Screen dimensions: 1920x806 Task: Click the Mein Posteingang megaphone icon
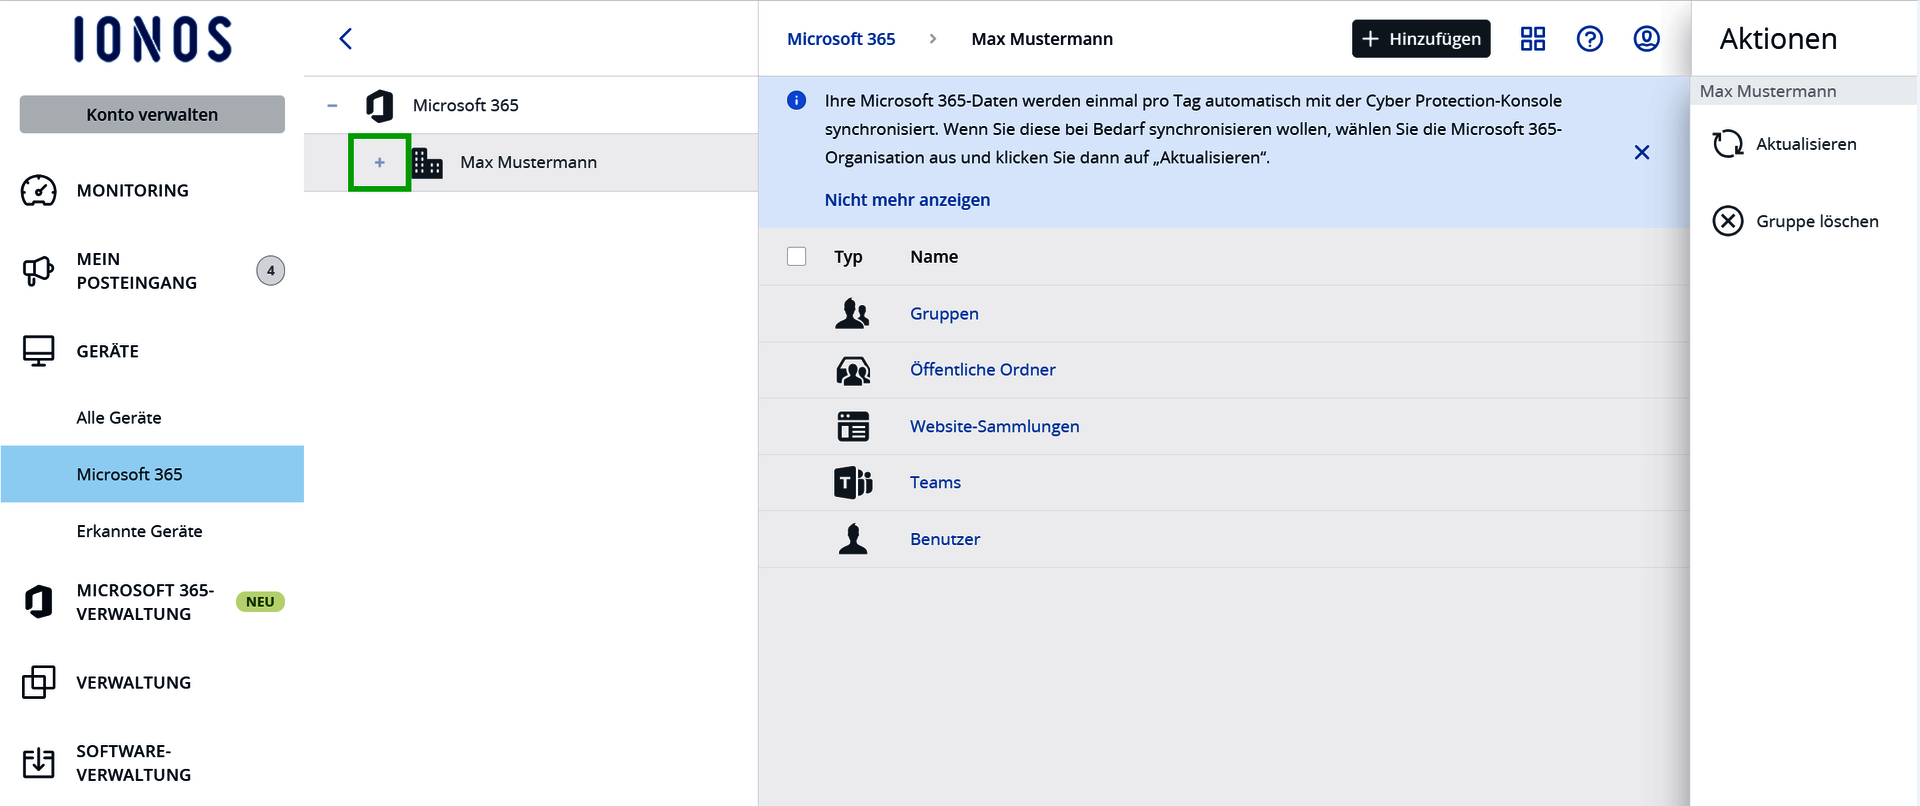39,270
